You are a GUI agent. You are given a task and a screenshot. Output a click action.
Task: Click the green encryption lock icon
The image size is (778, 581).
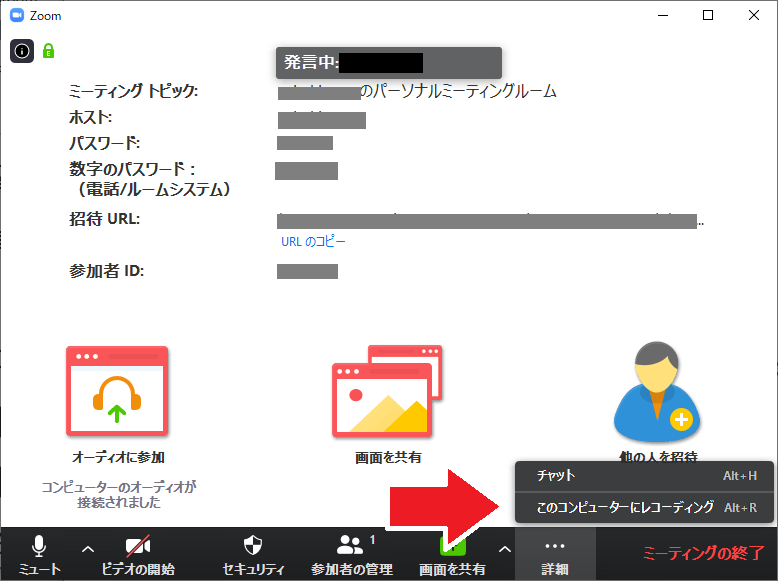[48, 51]
